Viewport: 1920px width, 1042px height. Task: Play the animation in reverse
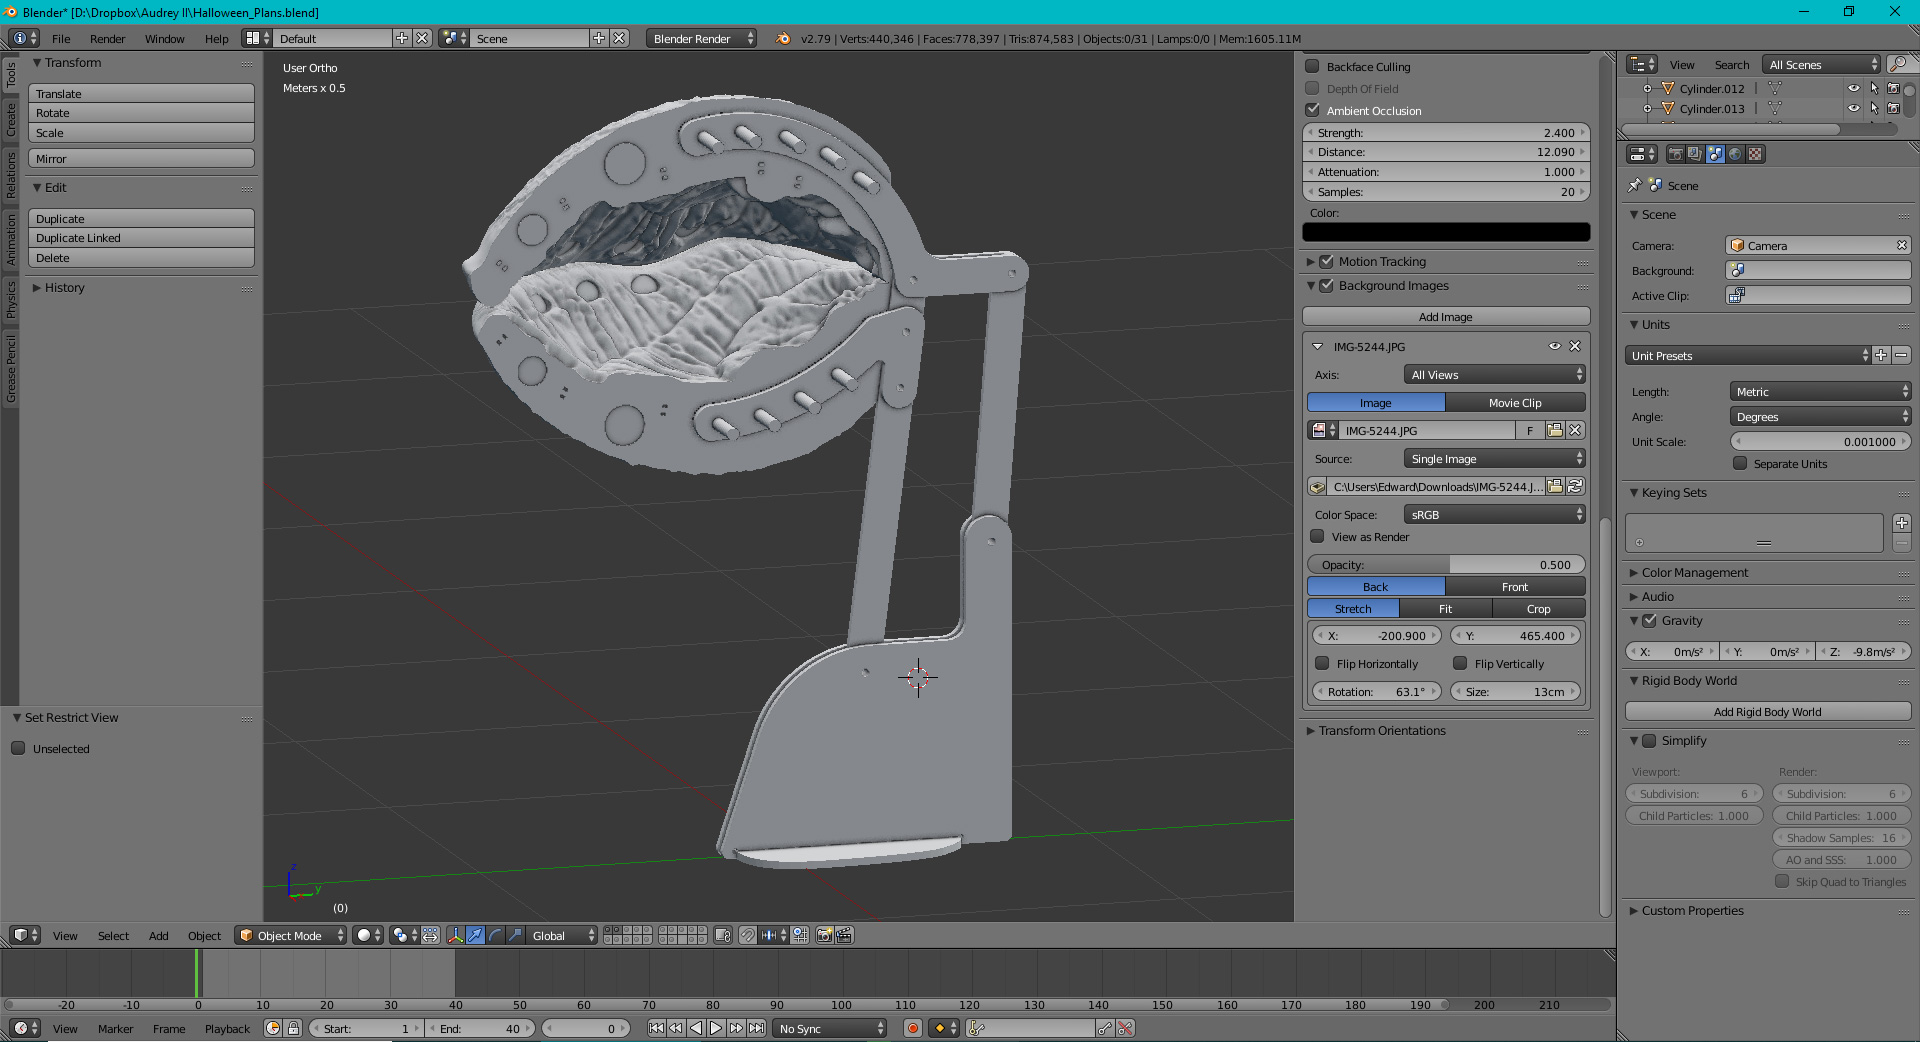[x=696, y=1029]
